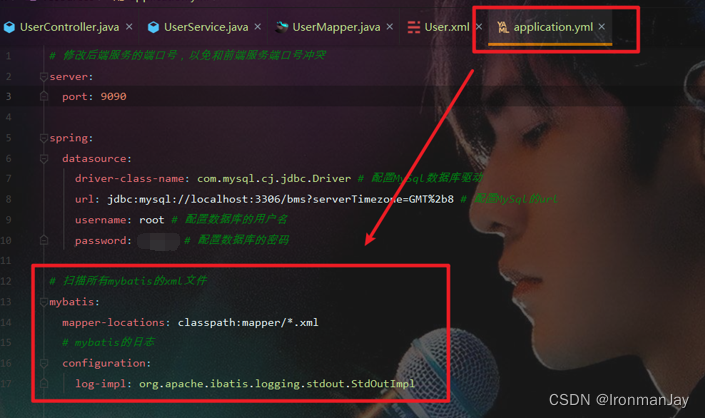
Task: Switch to the UserController.java tab
Action: pyautogui.click(x=69, y=27)
